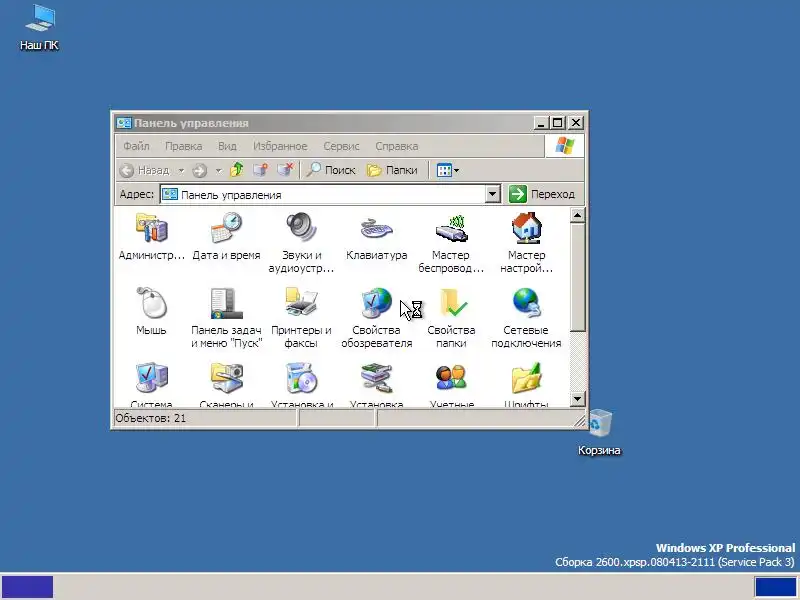
Task: Open the Вид menu
Action: (227, 146)
